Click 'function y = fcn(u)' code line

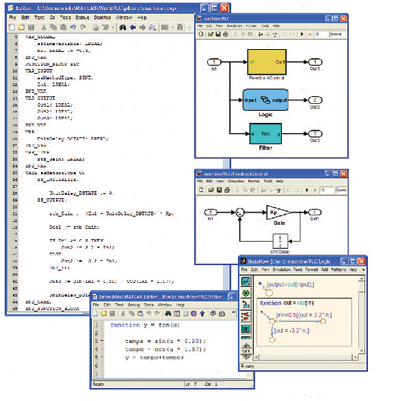click(x=145, y=325)
